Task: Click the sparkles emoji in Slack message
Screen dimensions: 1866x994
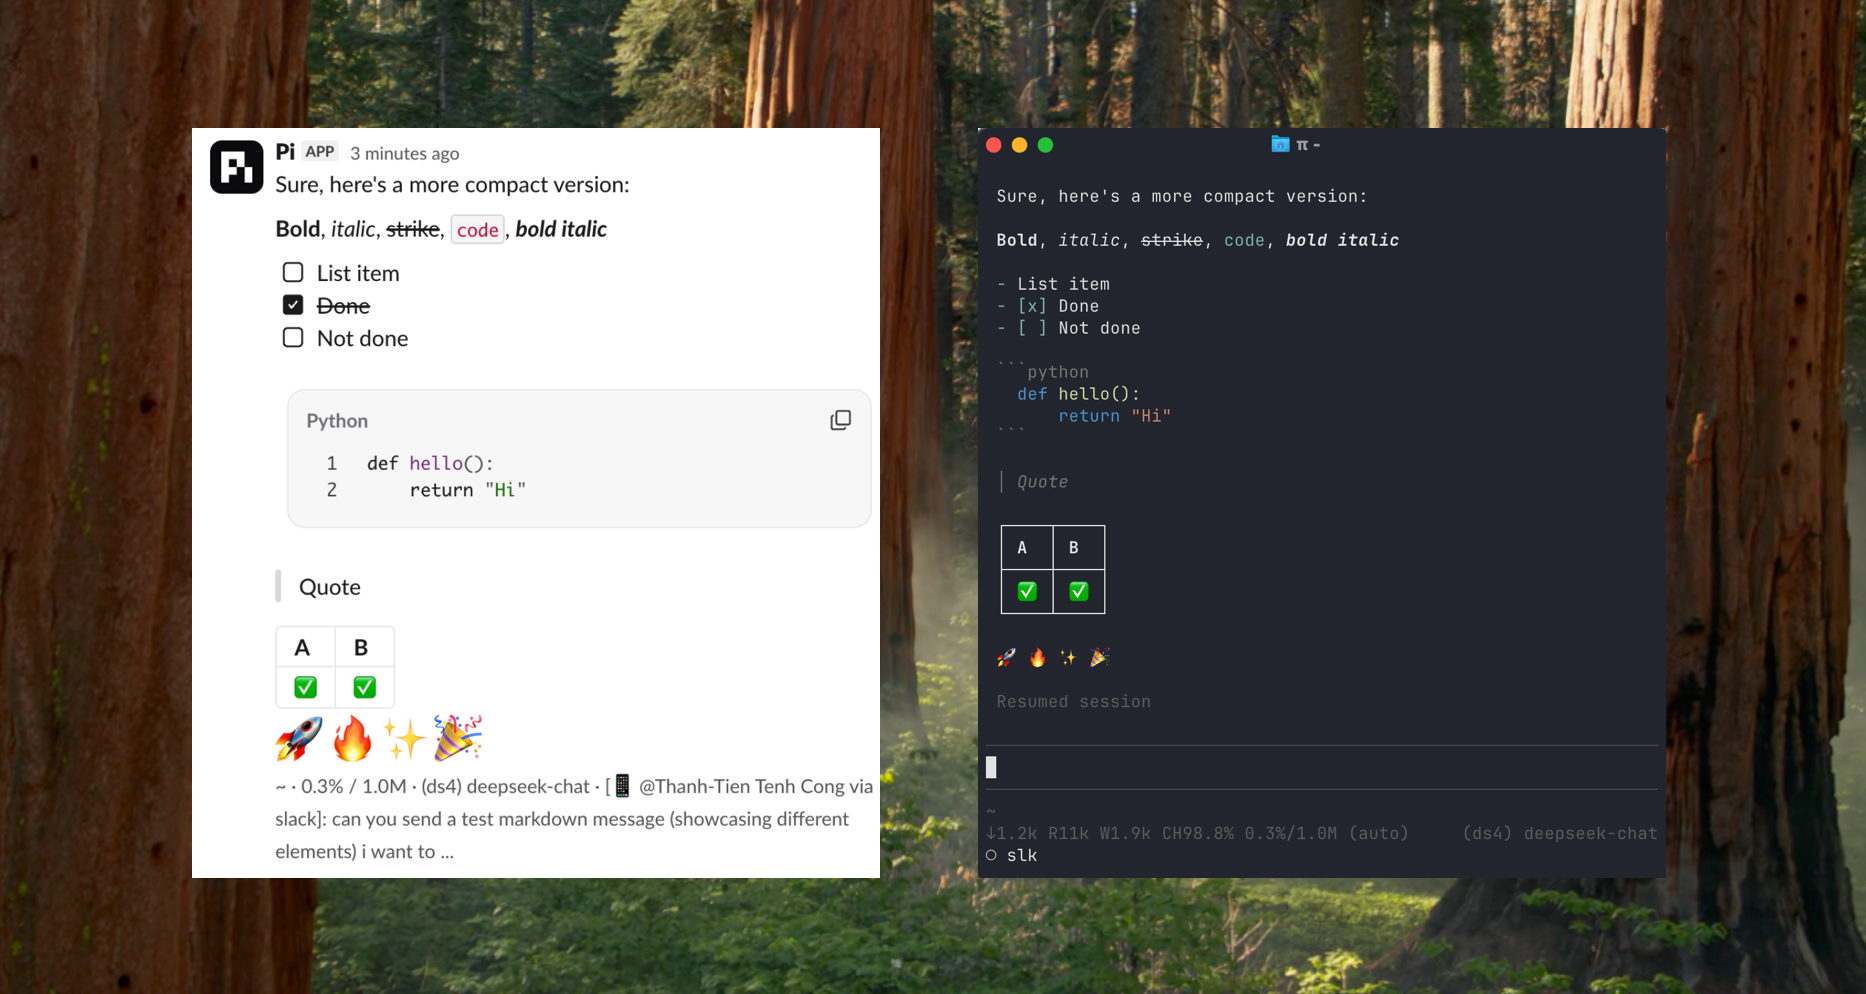Action: pyautogui.click(x=405, y=739)
